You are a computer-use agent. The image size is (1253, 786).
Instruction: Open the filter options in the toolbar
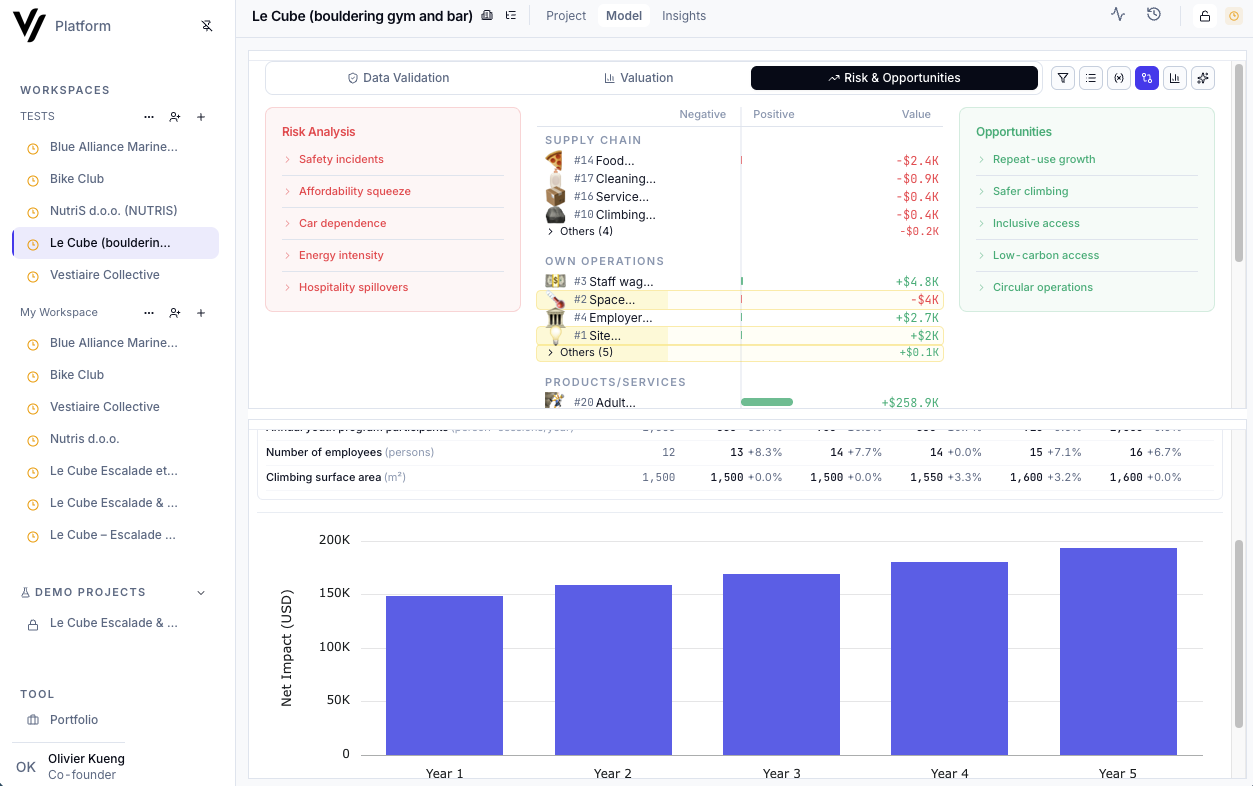(x=1062, y=78)
